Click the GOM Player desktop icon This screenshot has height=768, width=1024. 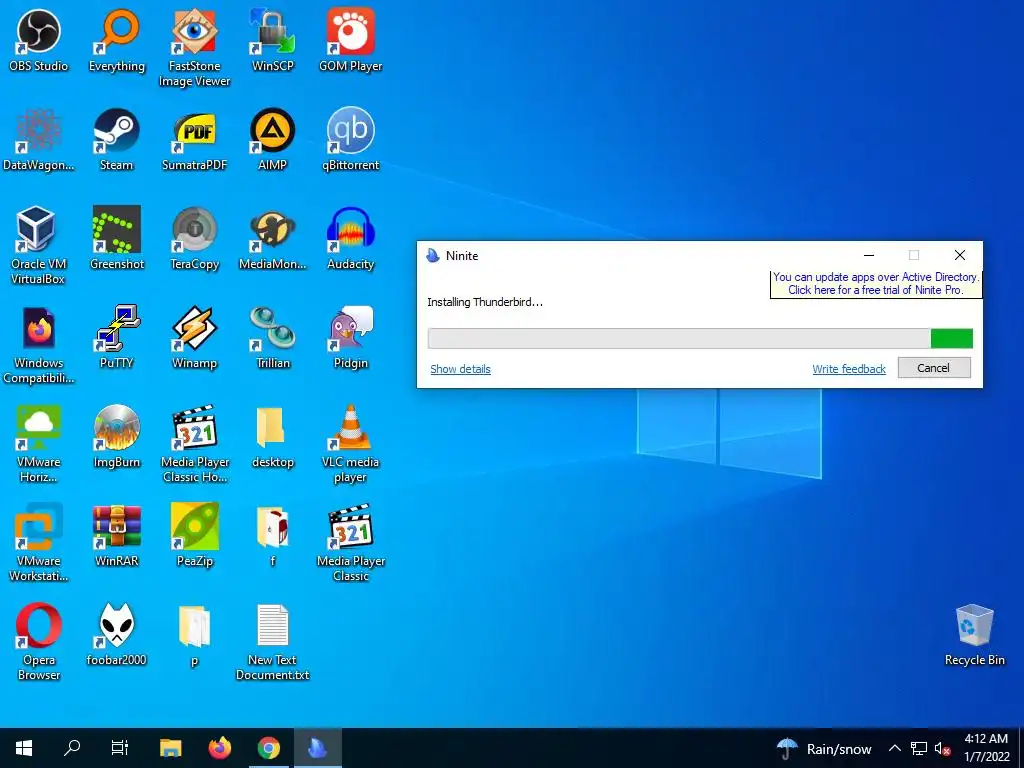coord(351,40)
